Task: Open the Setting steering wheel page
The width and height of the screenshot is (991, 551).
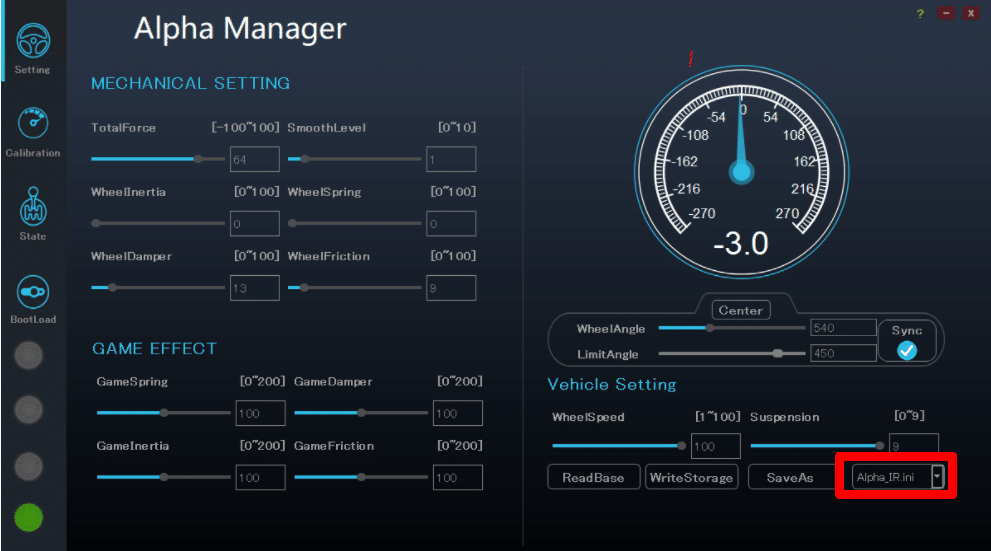Action: pyautogui.click(x=33, y=48)
